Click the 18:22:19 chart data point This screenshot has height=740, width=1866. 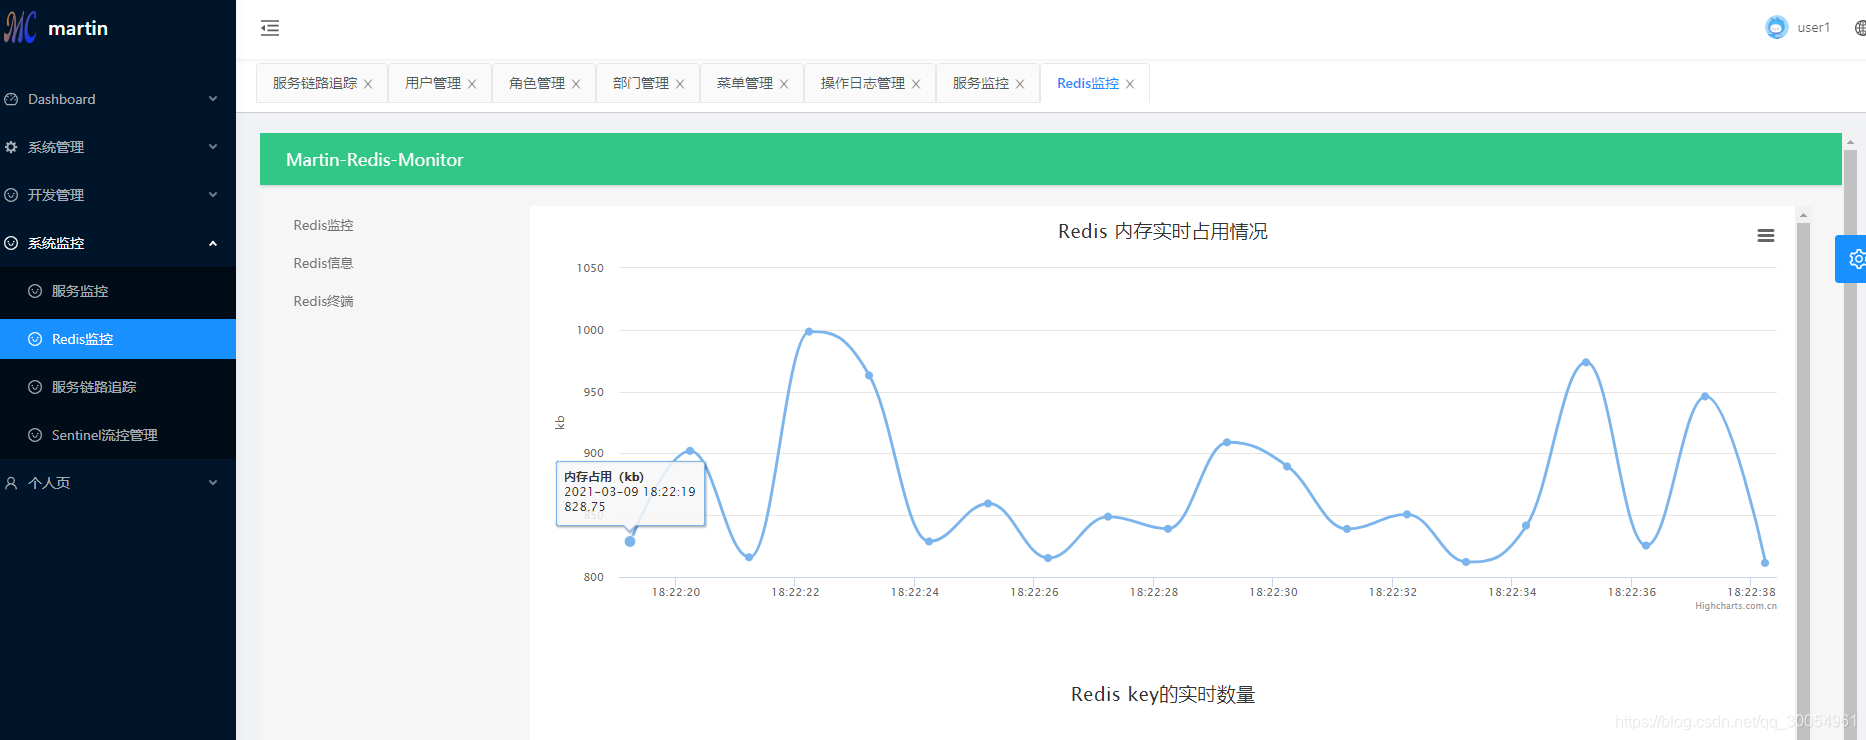pyautogui.click(x=630, y=541)
